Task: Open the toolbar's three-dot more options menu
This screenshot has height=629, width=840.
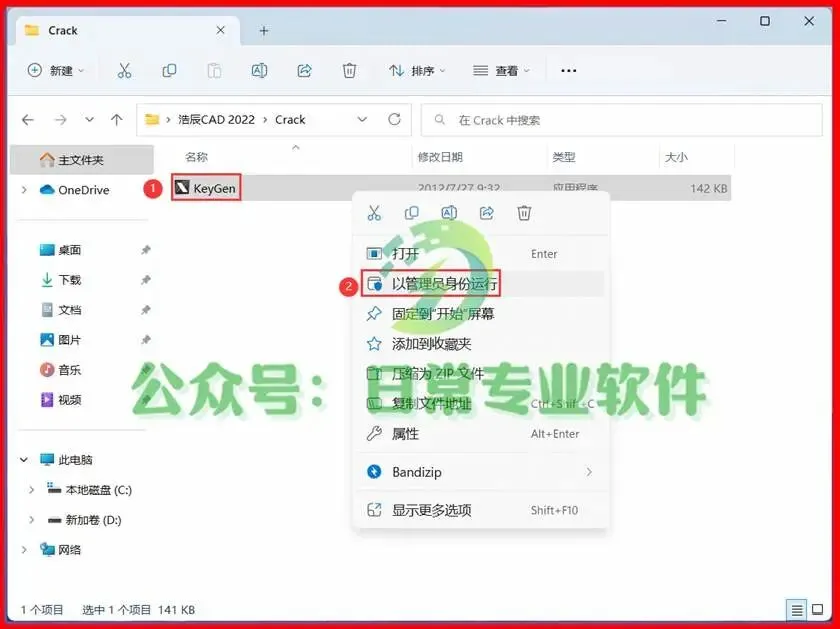Action: pos(568,70)
